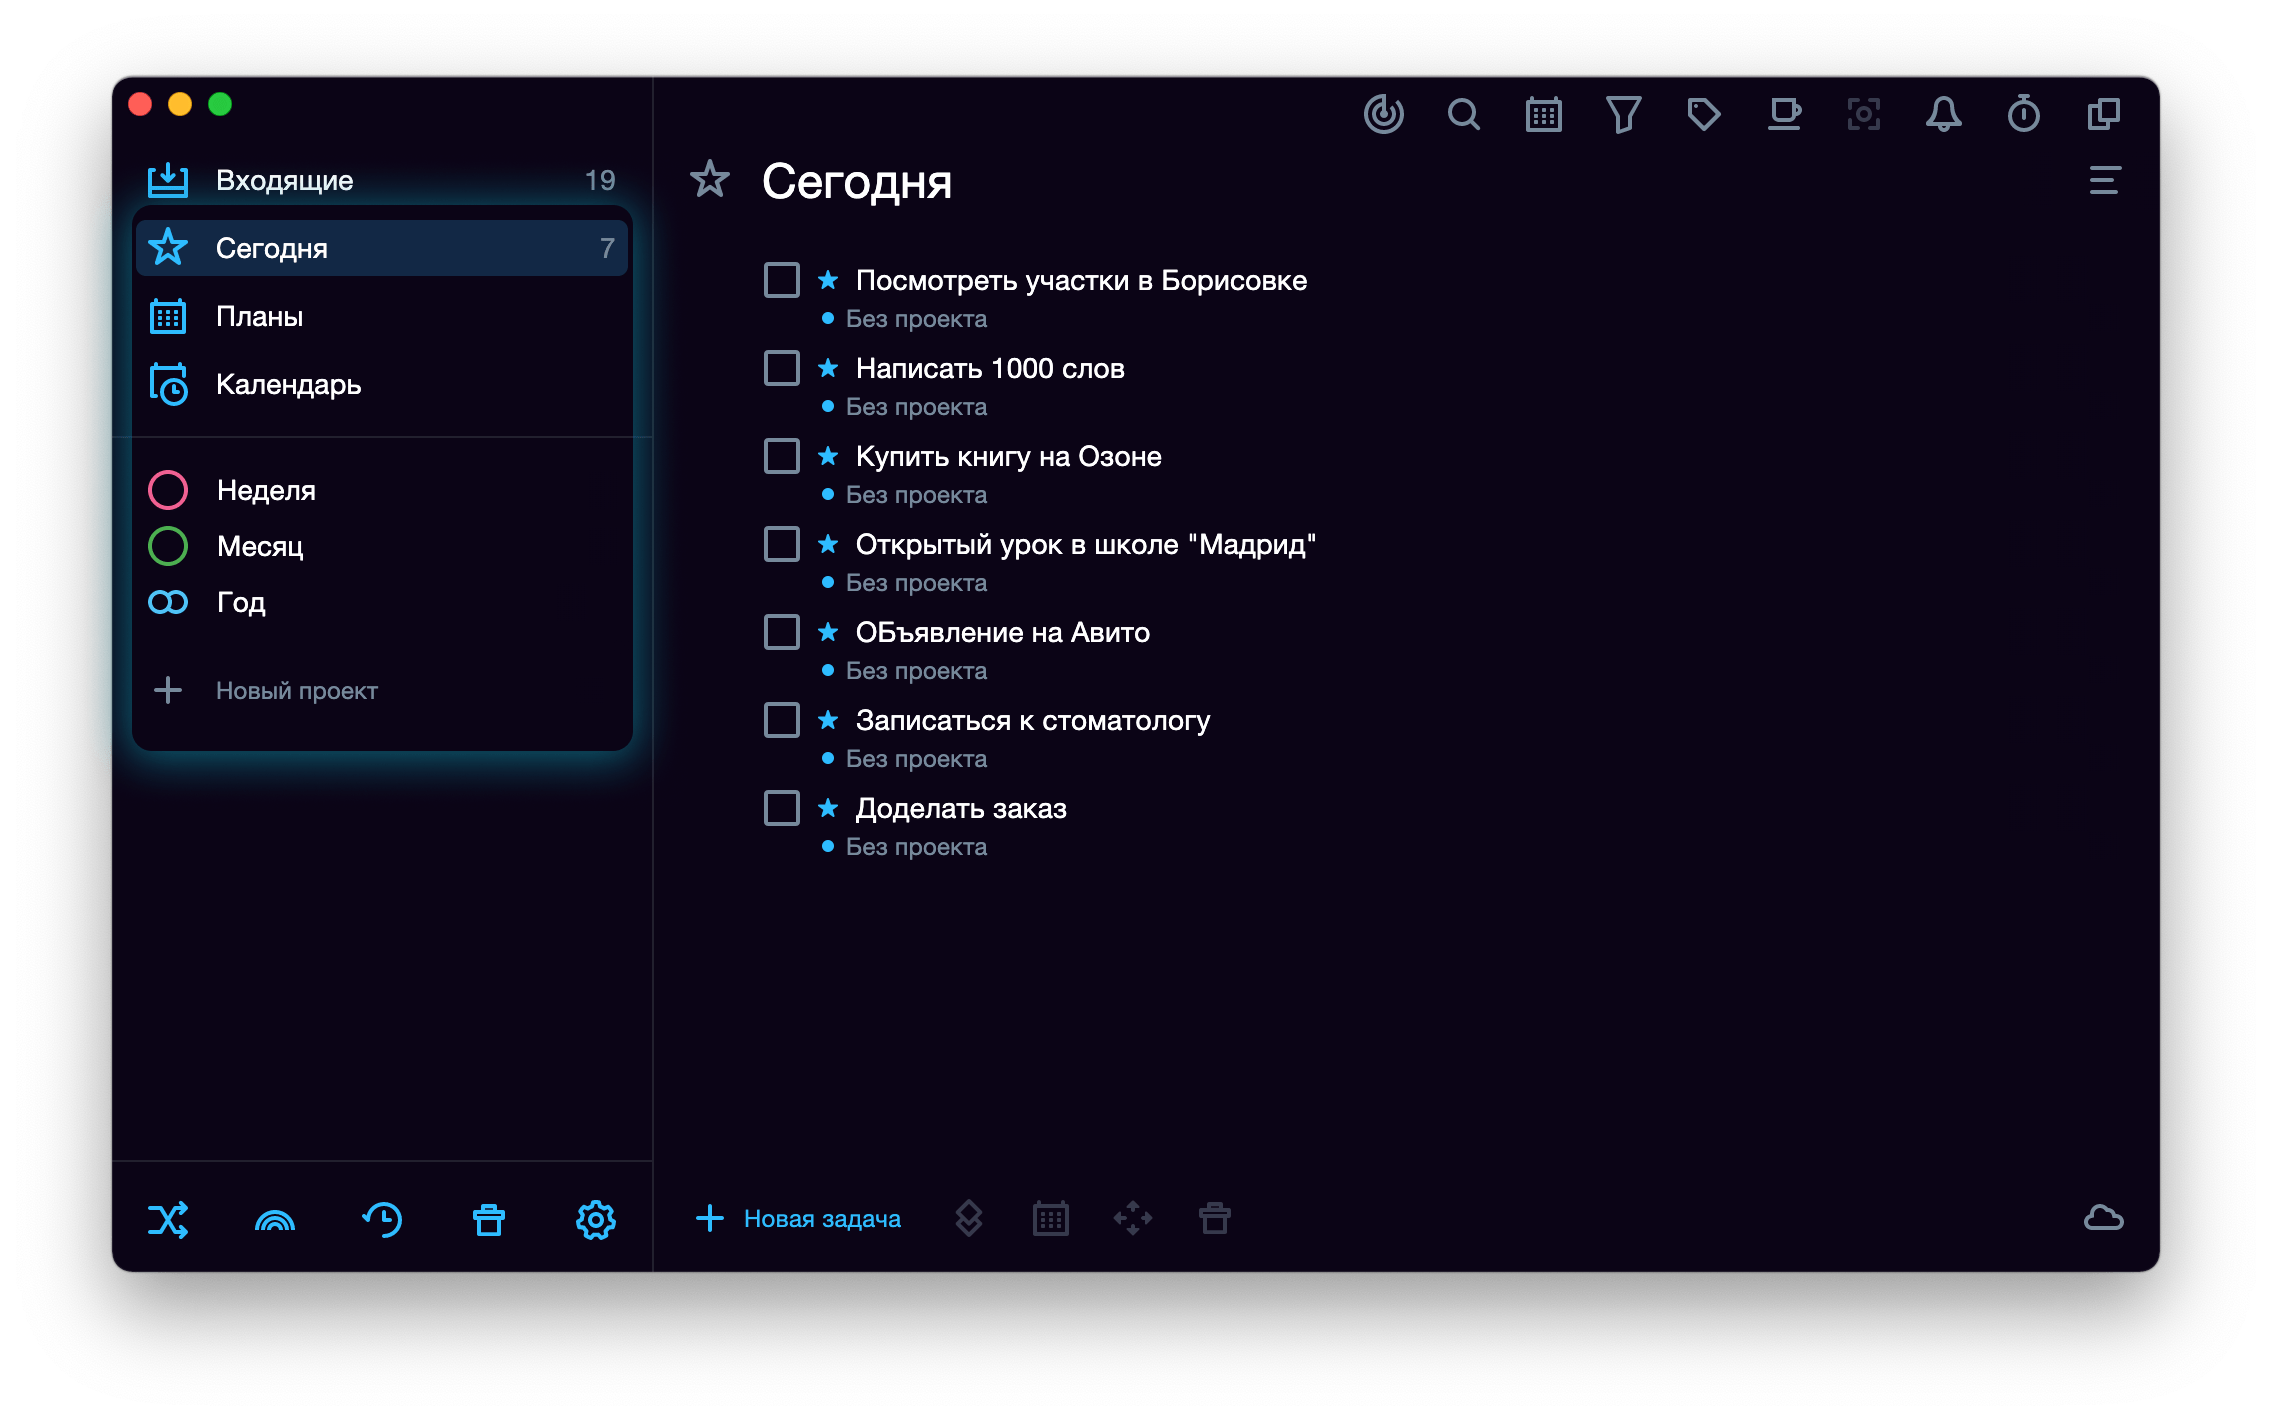Open Календарь section
Screen dimensions: 2272x1420
point(382,384)
